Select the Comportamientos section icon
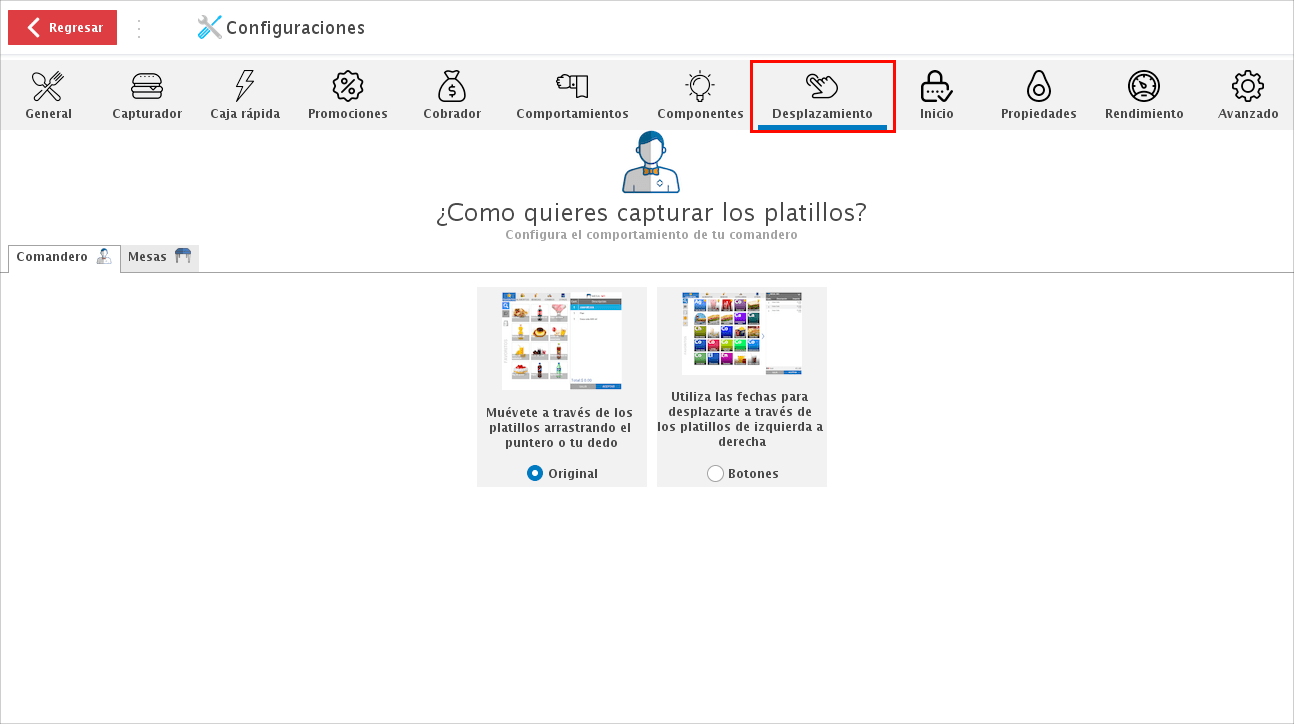Screen dimensions: 1294x724 point(572,93)
